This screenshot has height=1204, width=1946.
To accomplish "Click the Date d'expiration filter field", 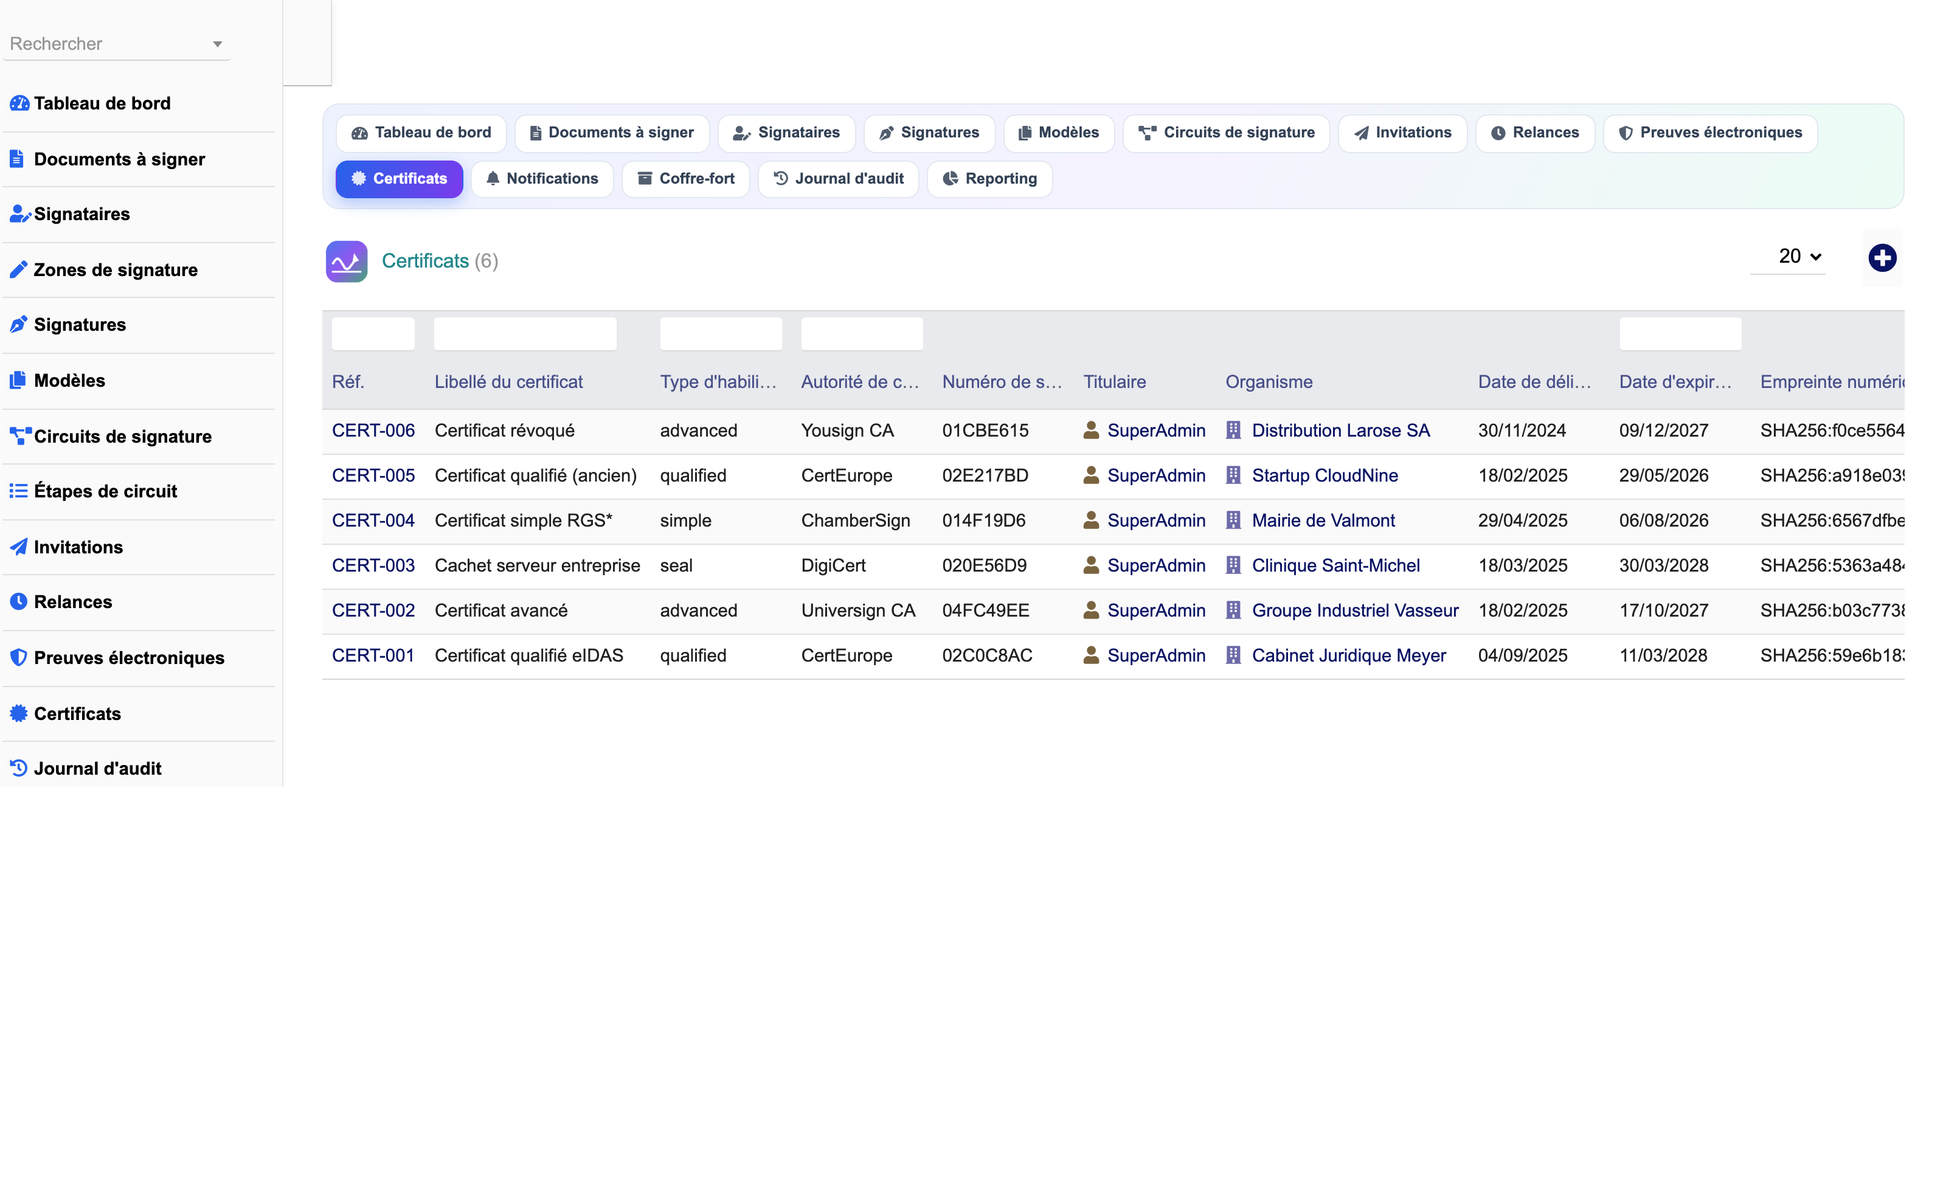I will point(1680,333).
